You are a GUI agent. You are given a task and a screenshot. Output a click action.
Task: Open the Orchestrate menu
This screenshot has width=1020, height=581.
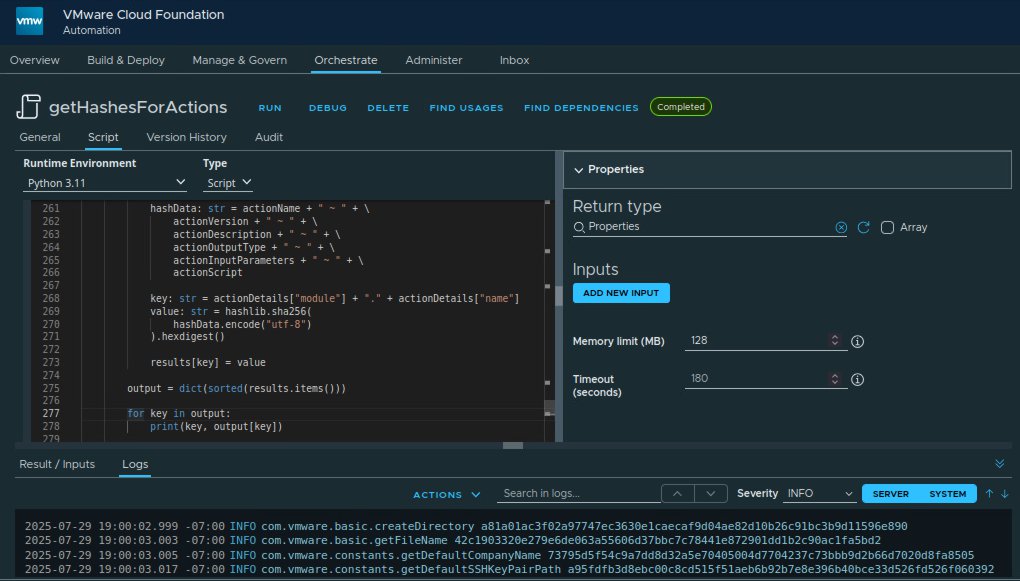coord(345,60)
